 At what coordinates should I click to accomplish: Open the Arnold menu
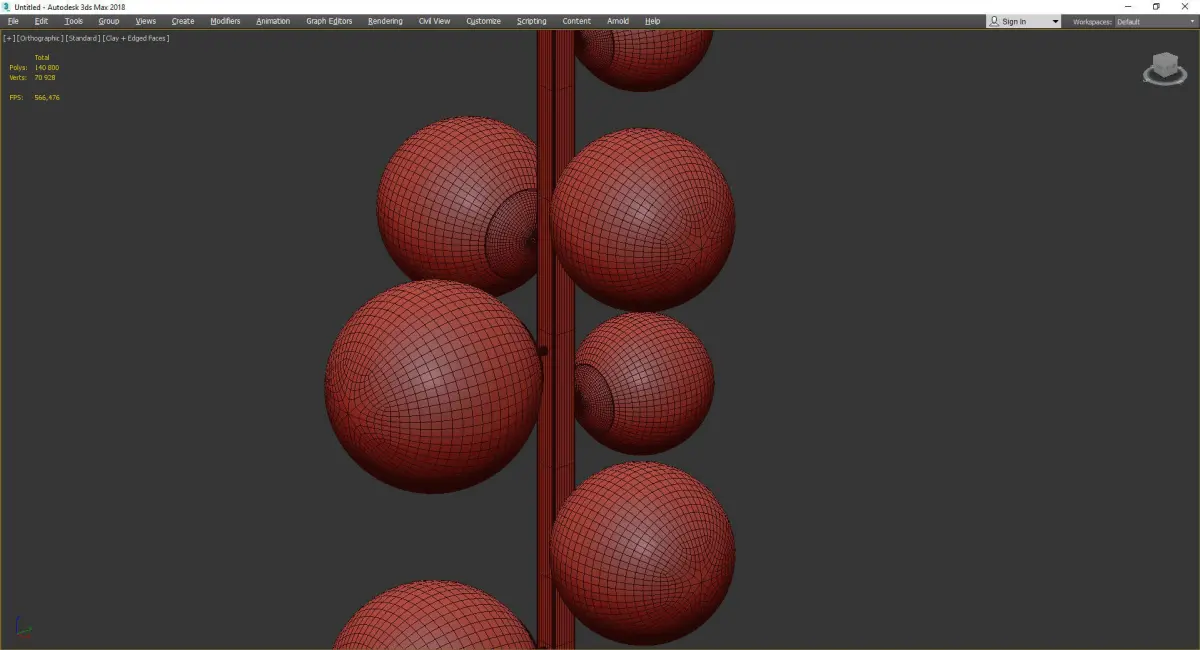[x=618, y=21]
